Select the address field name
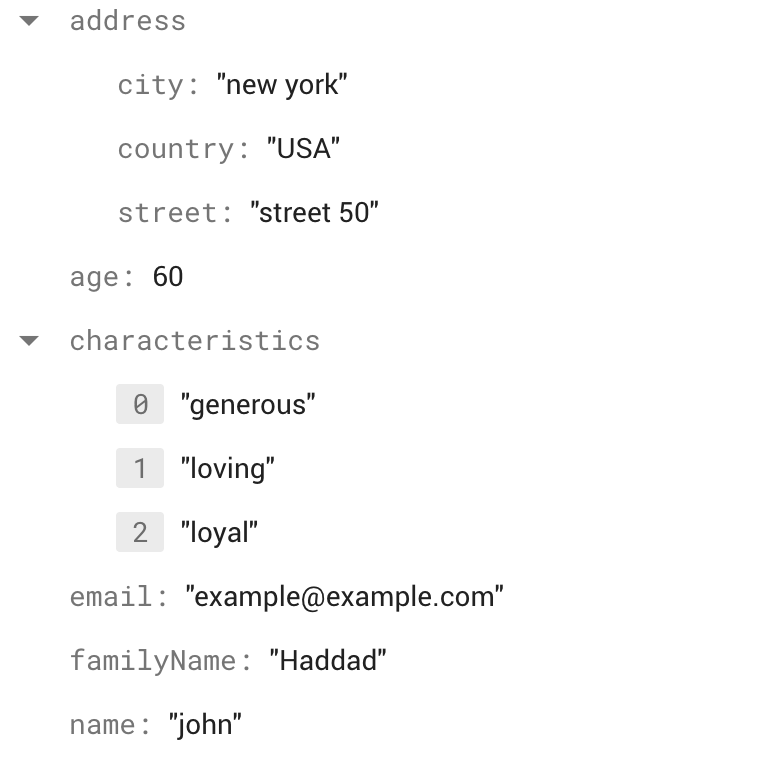Viewport: 778px width, 764px height. pyautogui.click(x=127, y=21)
